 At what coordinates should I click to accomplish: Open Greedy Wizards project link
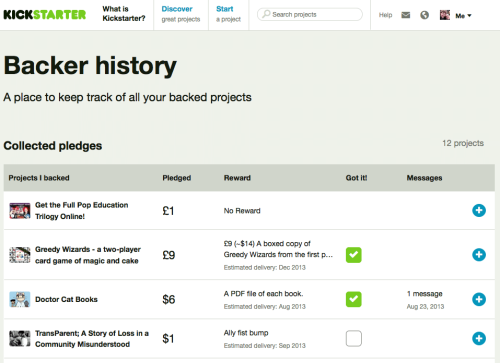(x=88, y=255)
